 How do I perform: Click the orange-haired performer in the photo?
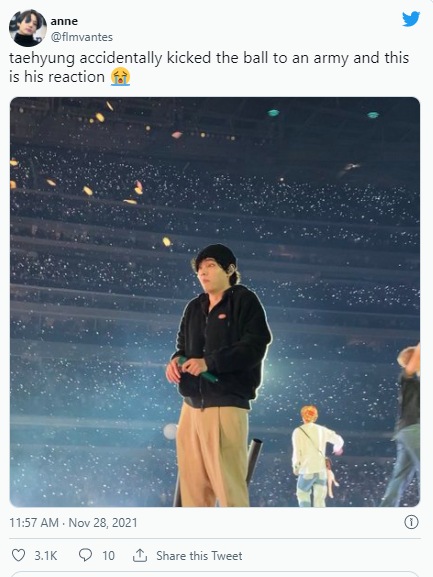(316, 456)
